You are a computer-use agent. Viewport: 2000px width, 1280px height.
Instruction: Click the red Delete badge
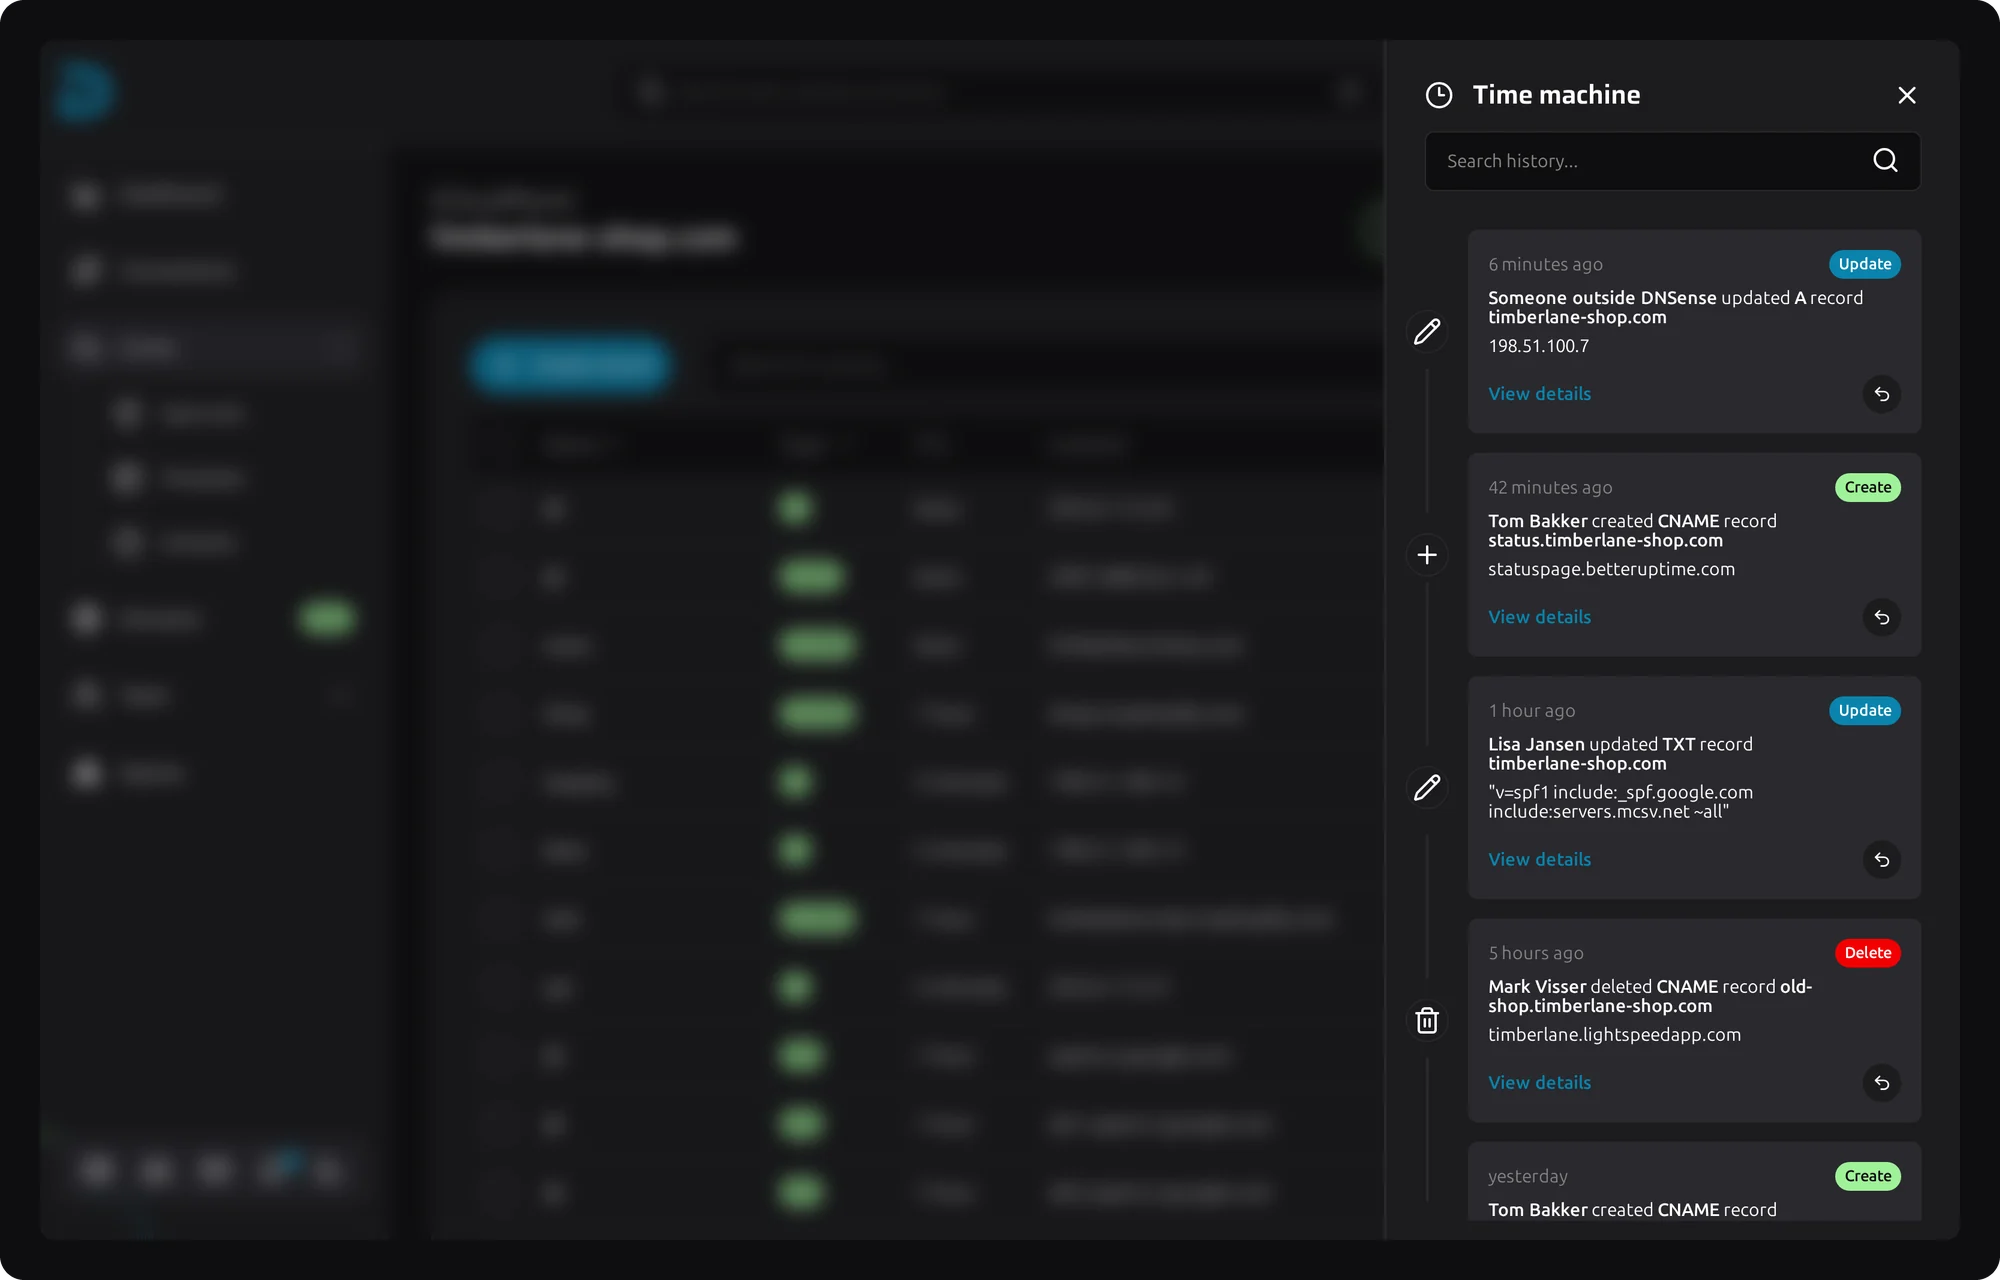[1867, 953]
